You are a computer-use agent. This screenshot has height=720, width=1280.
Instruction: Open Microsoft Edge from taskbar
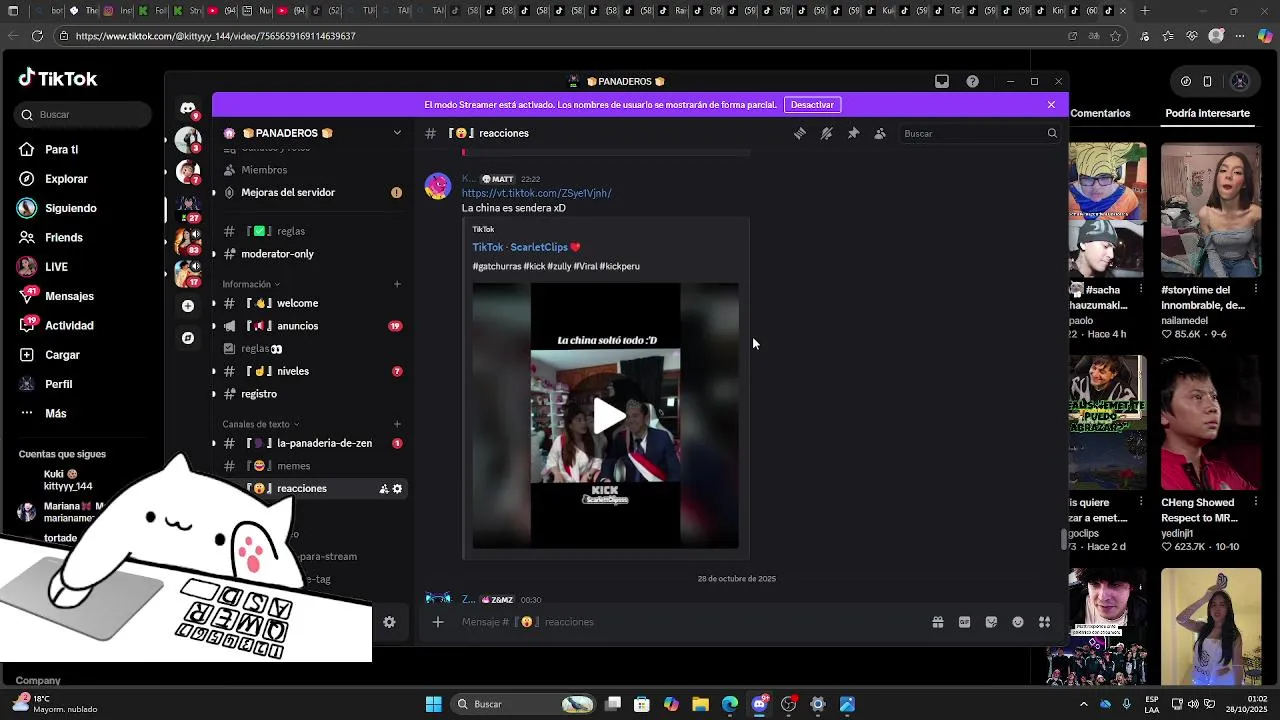[730, 704]
